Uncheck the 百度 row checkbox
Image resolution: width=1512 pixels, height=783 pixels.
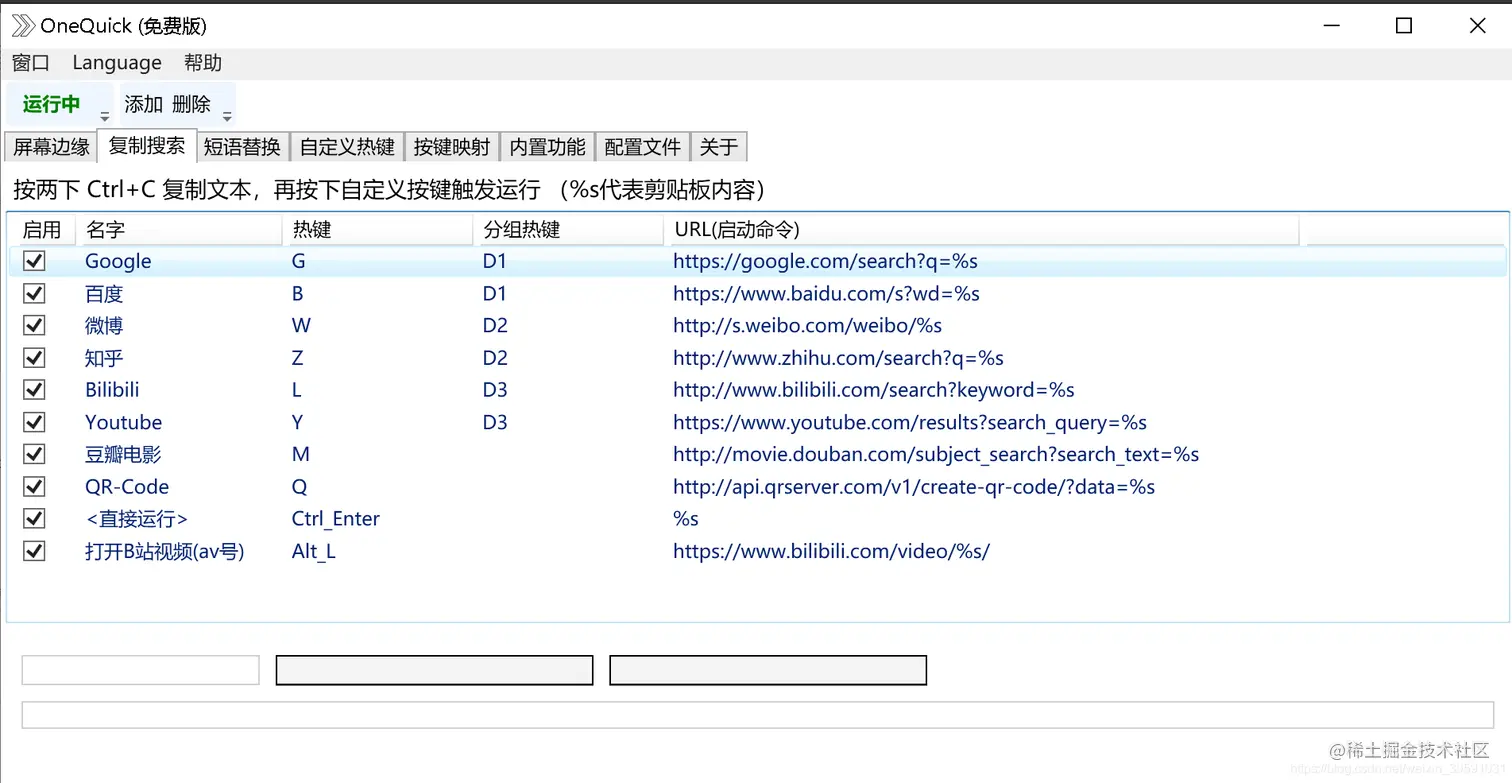pyautogui.click(x=34, y=294)
